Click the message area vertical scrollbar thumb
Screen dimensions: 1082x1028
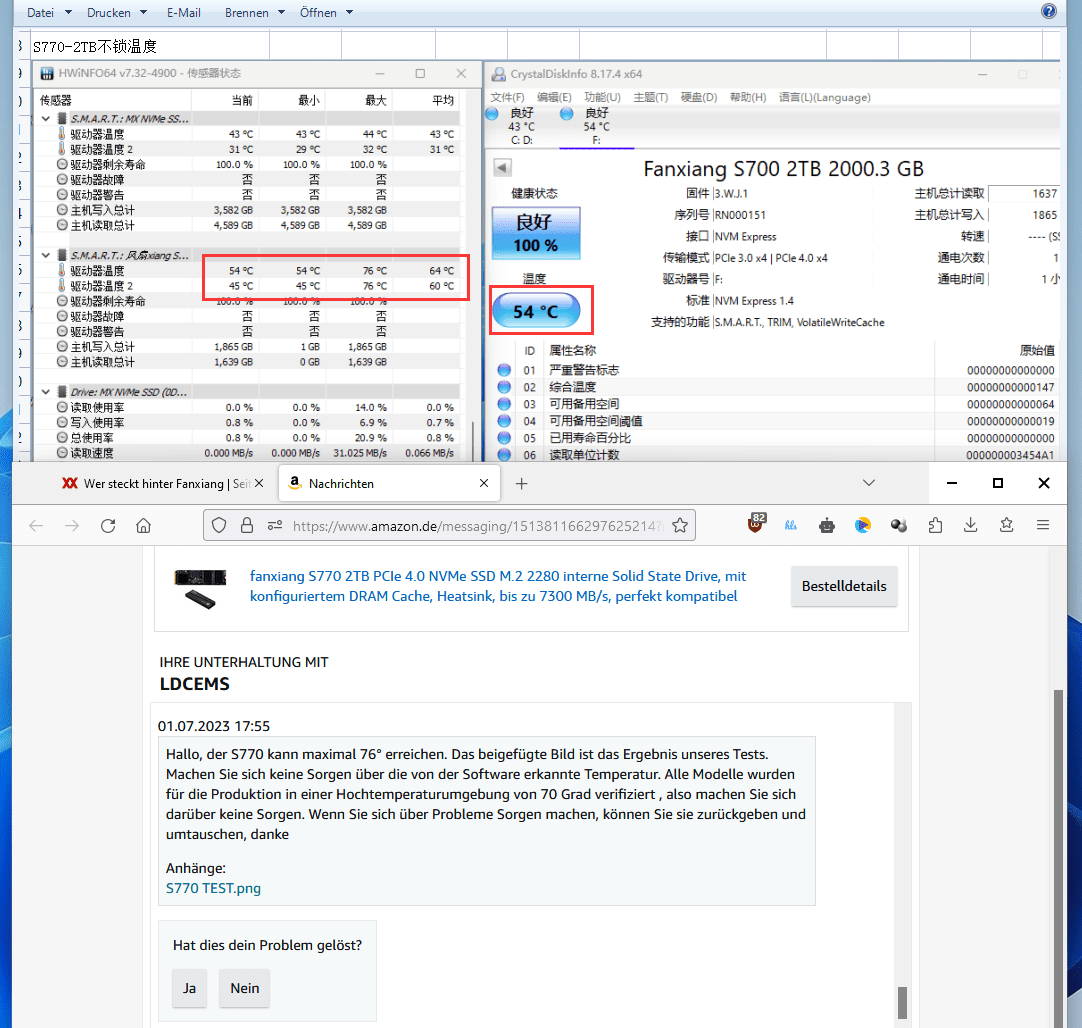902,1002
